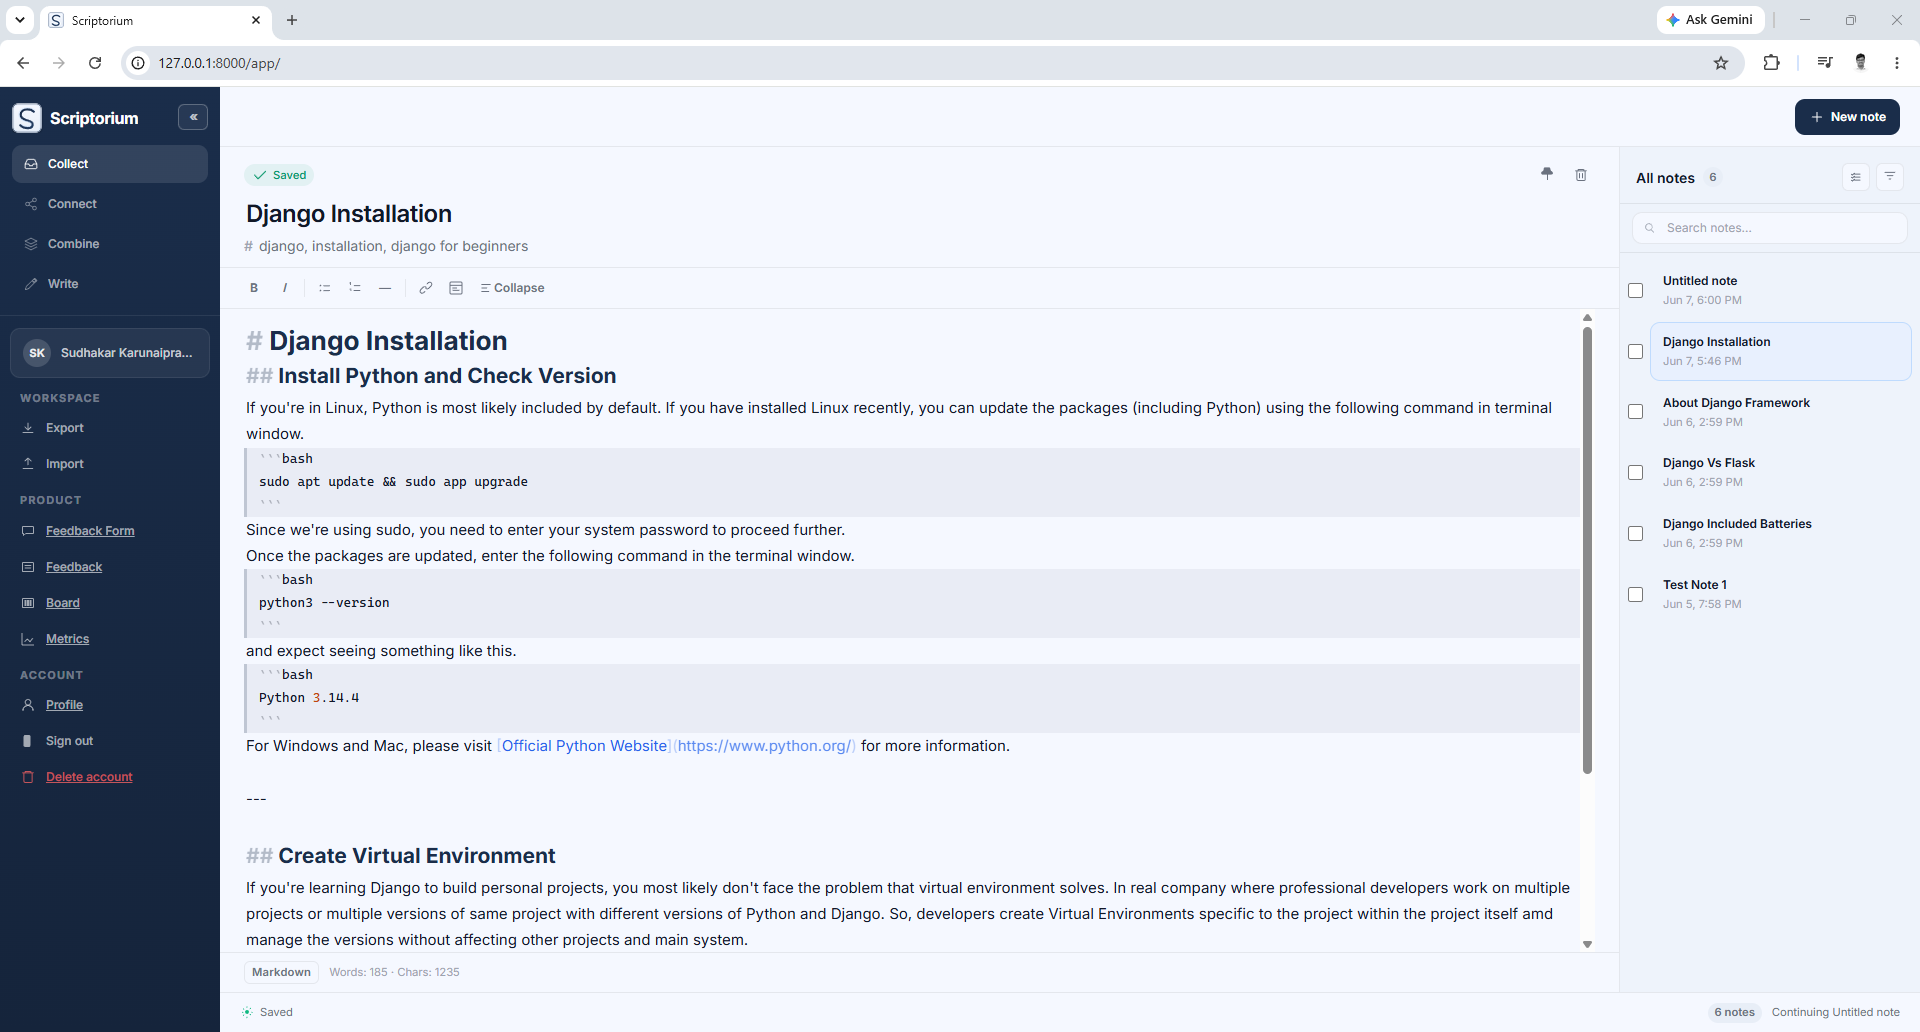Click the Saved status chip above title
The height and width of the screenshot is (1032, 1920).
tap(280, 175)
